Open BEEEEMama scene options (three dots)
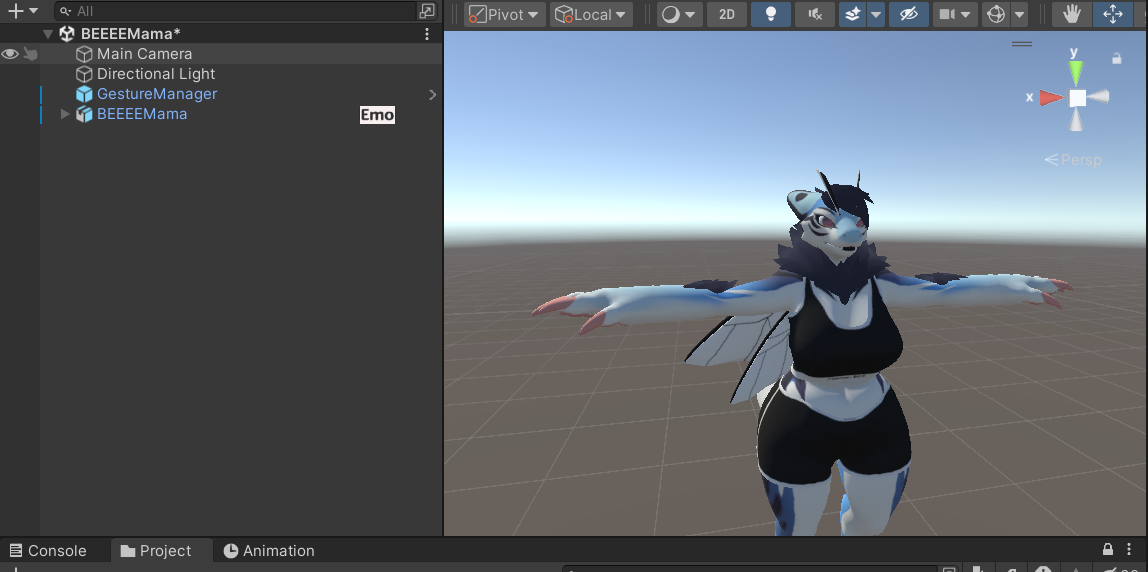The width and height of the screenshot is (1148, 572). click(428, 34)
